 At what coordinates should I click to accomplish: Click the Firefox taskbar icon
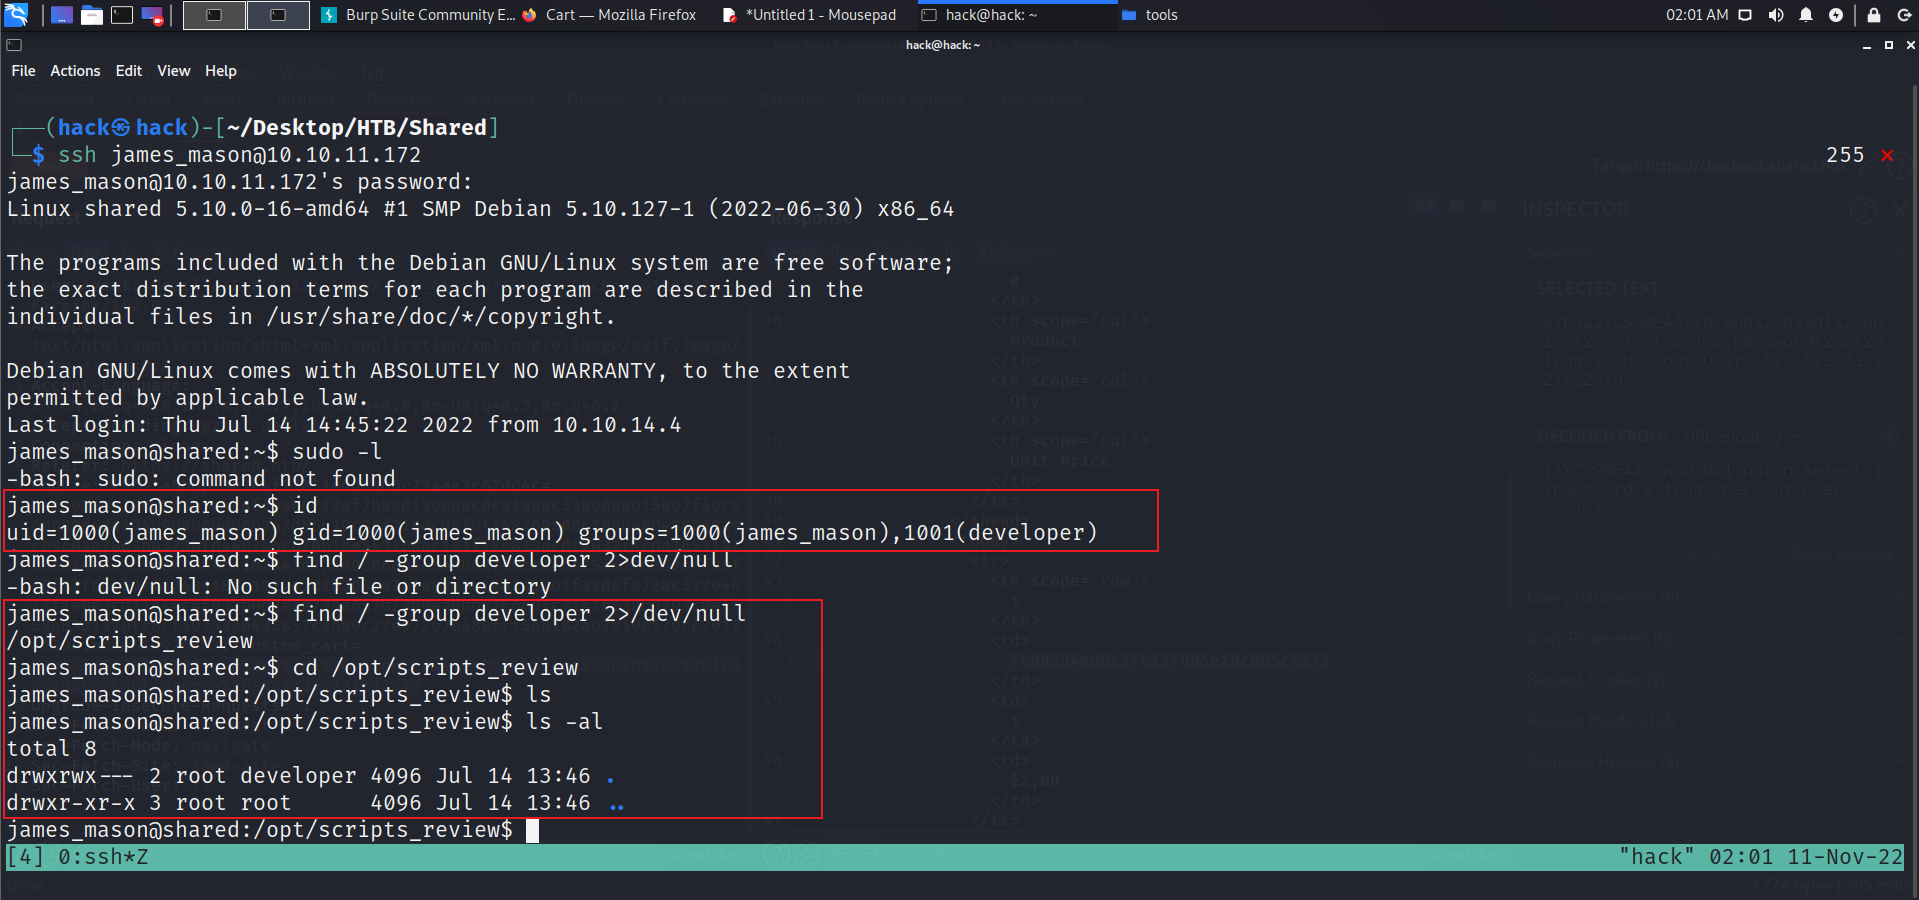[530, 15]
